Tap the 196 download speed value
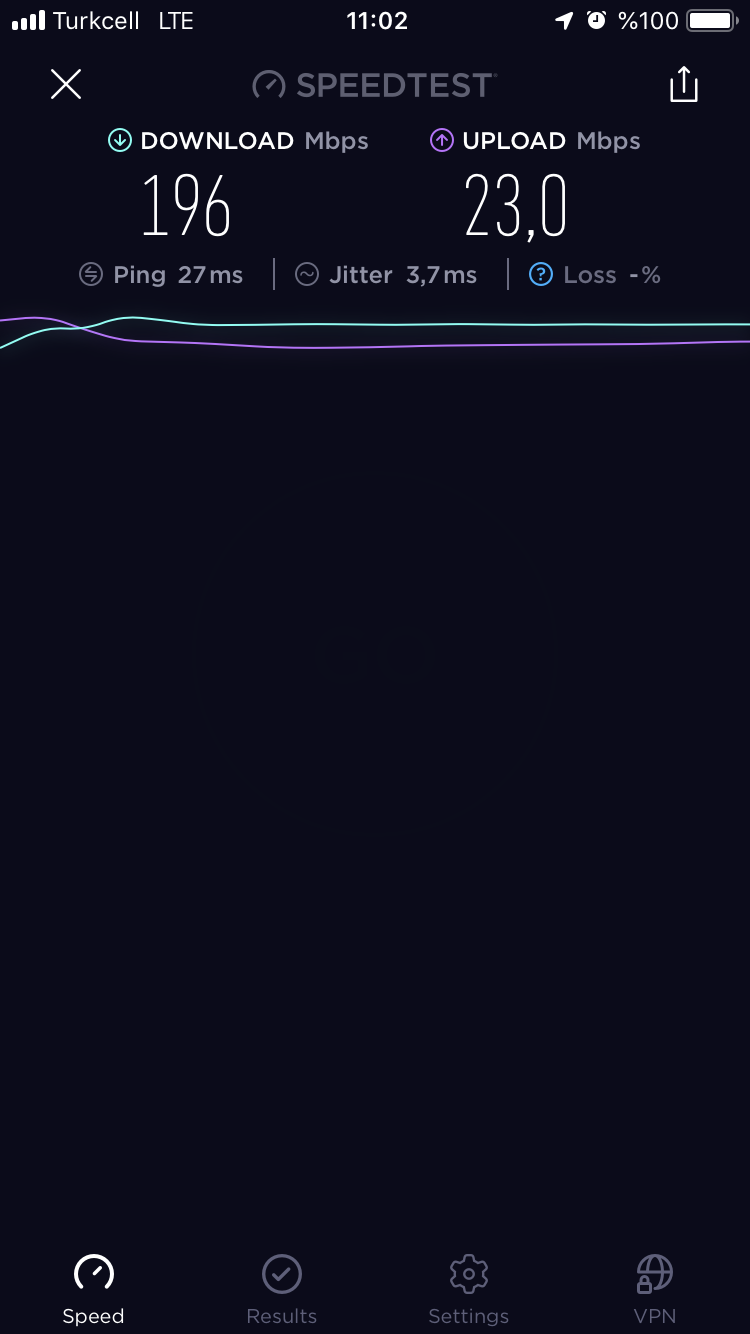The image size is (750, 1334). point(186,206)
